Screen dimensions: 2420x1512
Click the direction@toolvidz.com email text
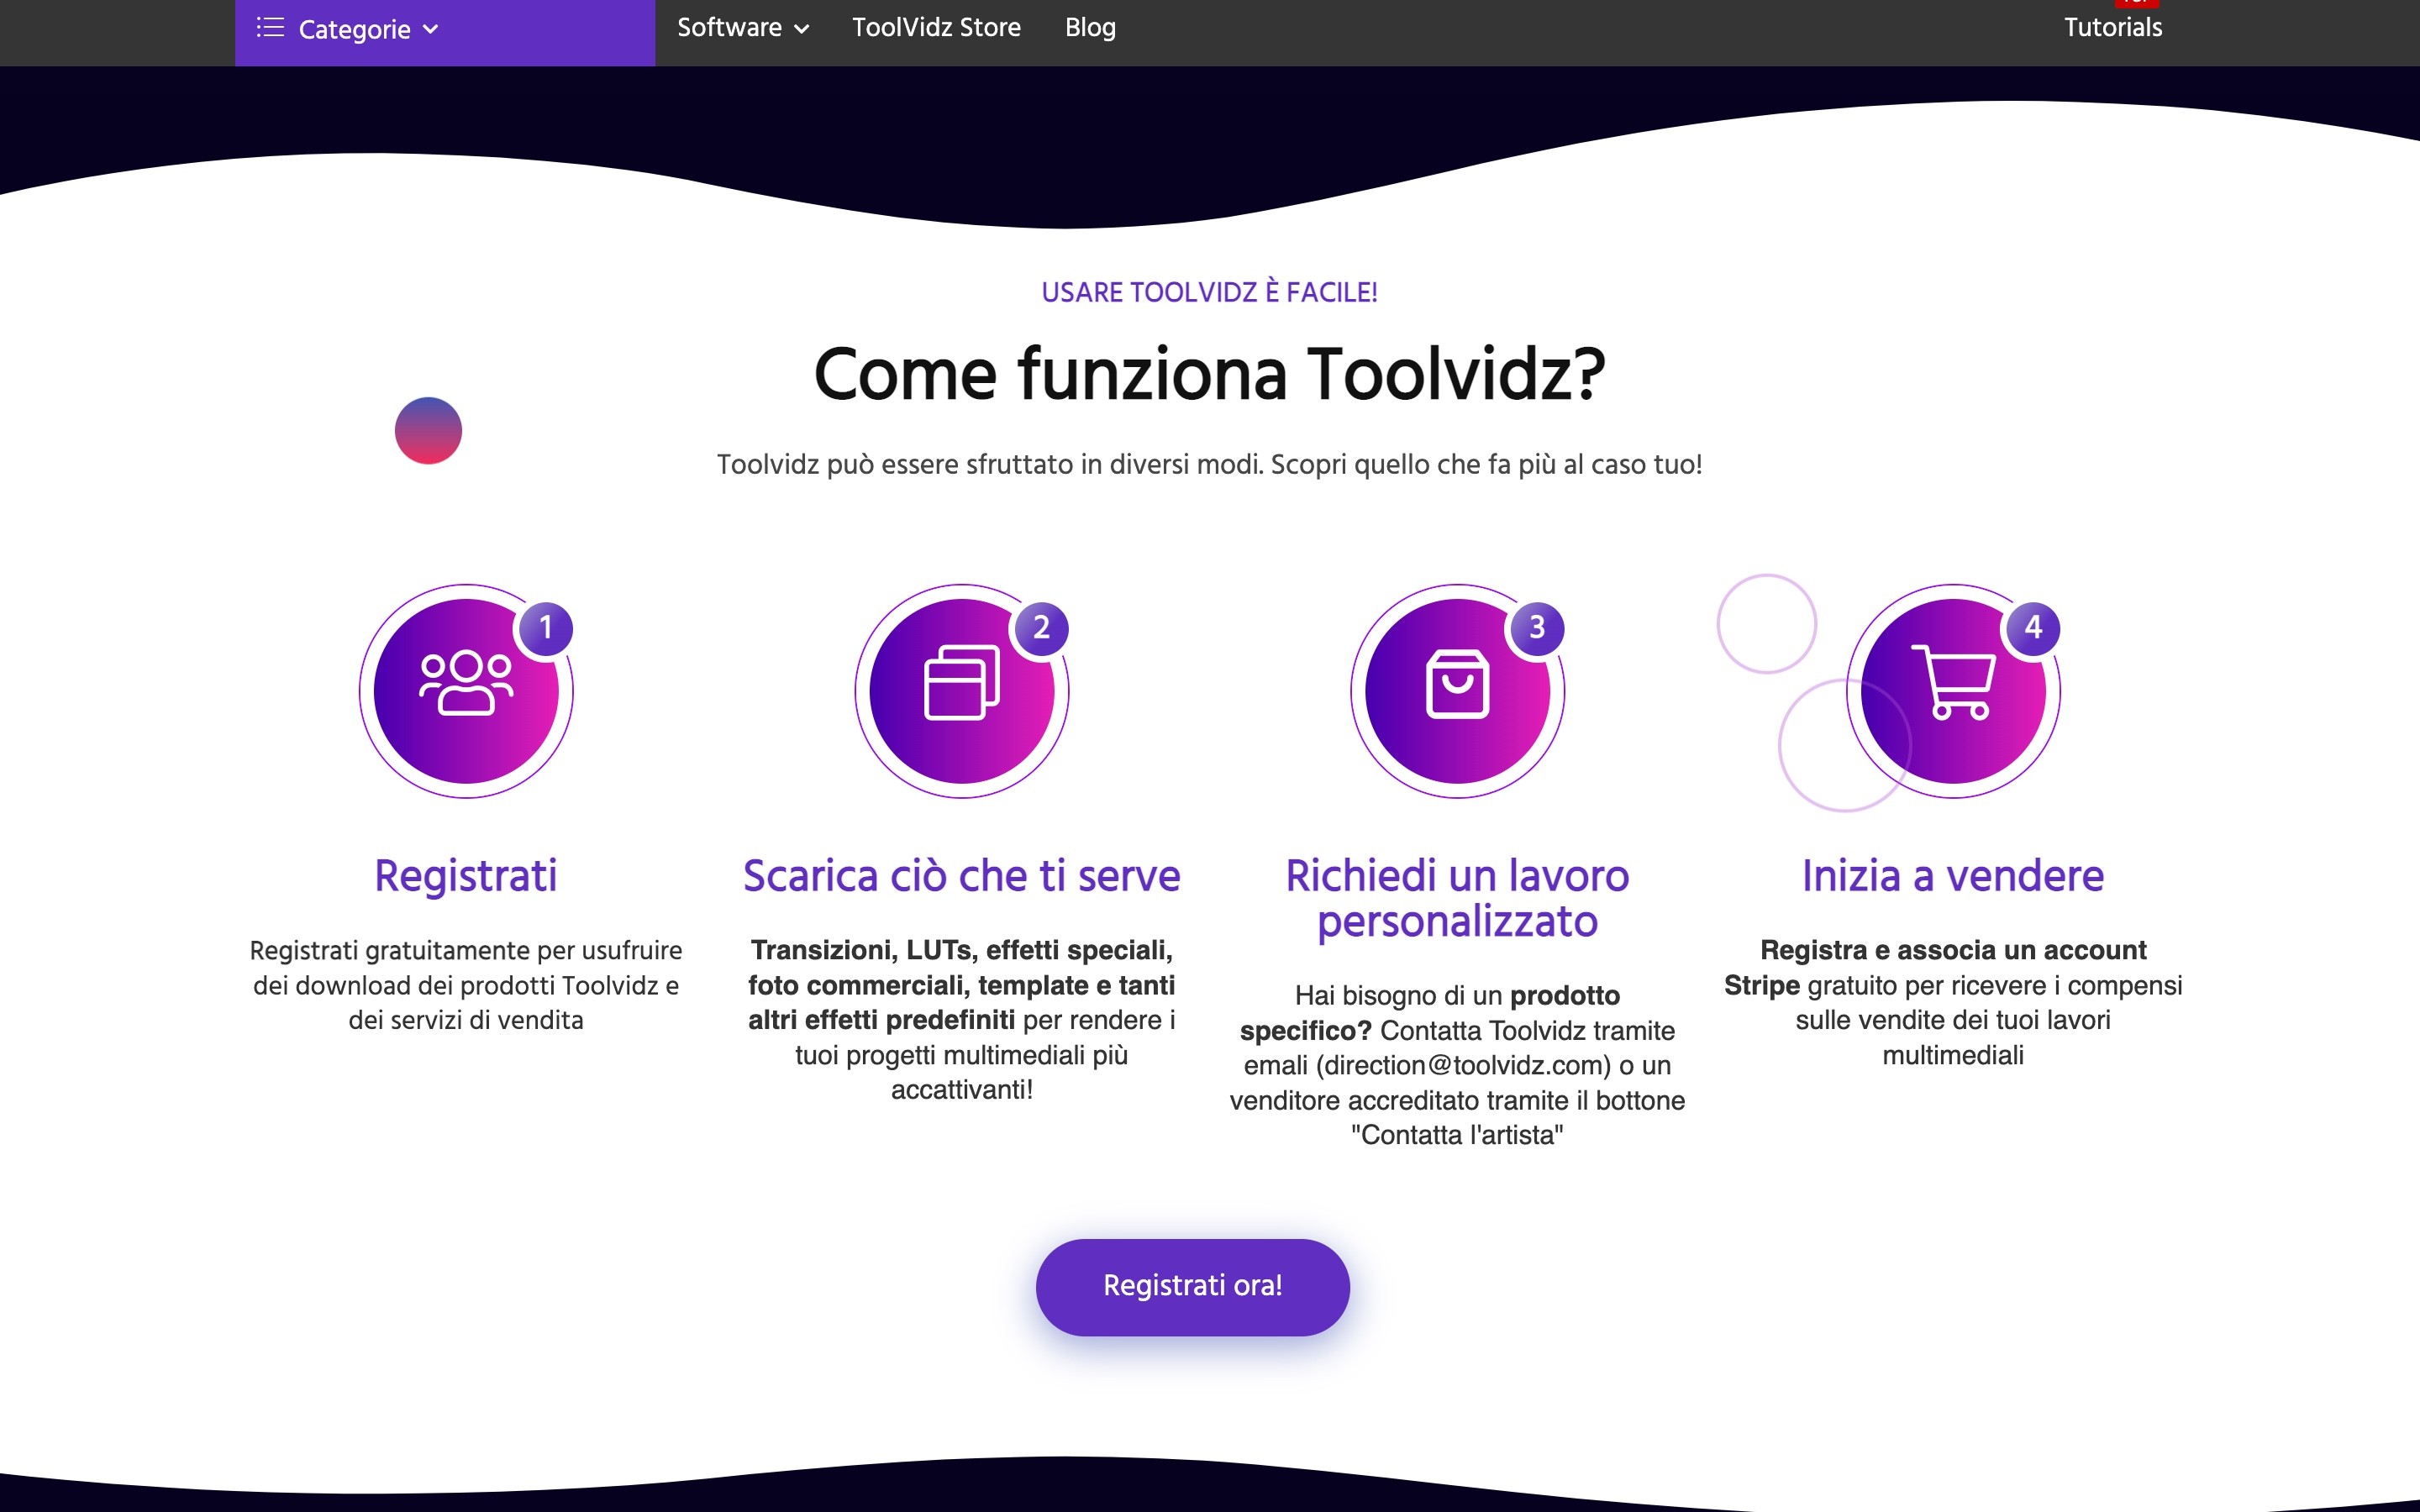point(1464,1066)
